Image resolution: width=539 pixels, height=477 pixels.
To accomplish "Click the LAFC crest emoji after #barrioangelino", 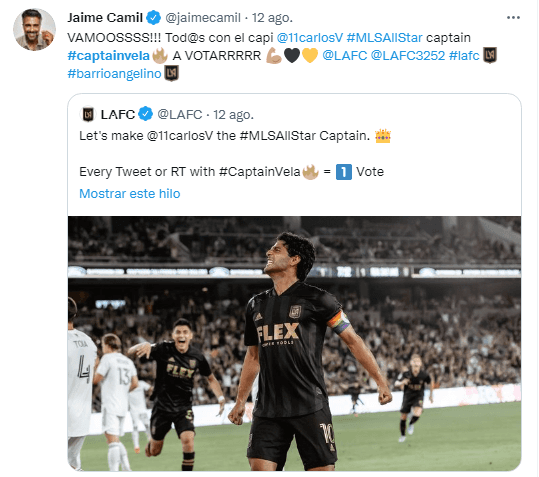I will [x=171, y=74].
